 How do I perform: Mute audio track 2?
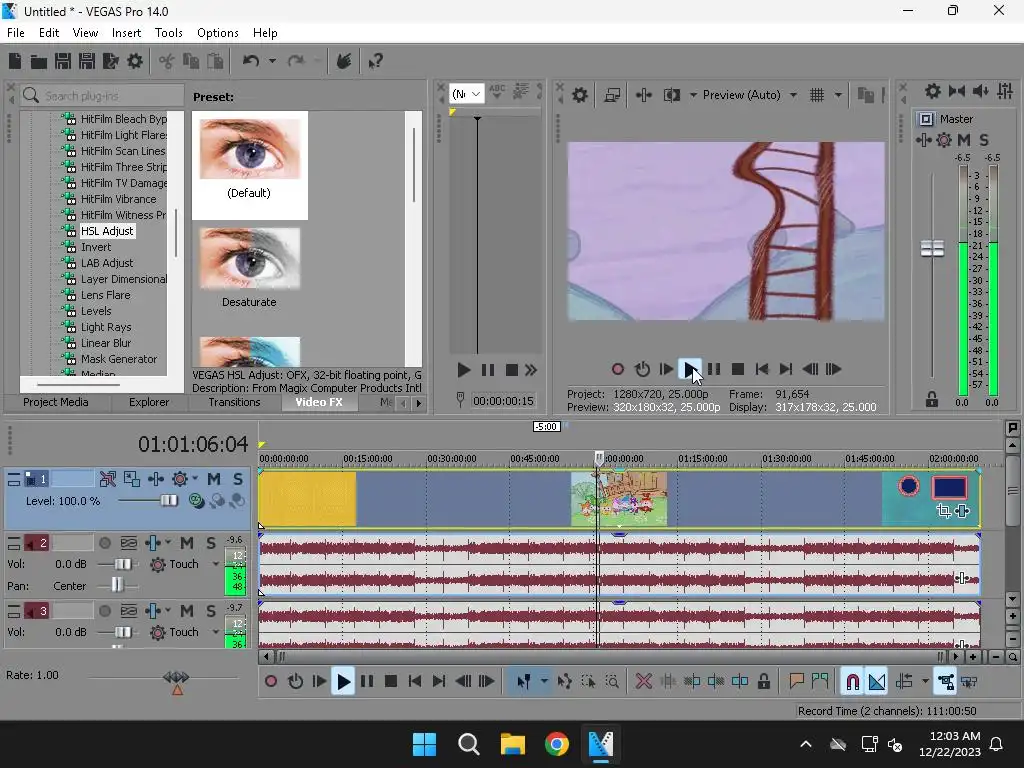[187, 543]
